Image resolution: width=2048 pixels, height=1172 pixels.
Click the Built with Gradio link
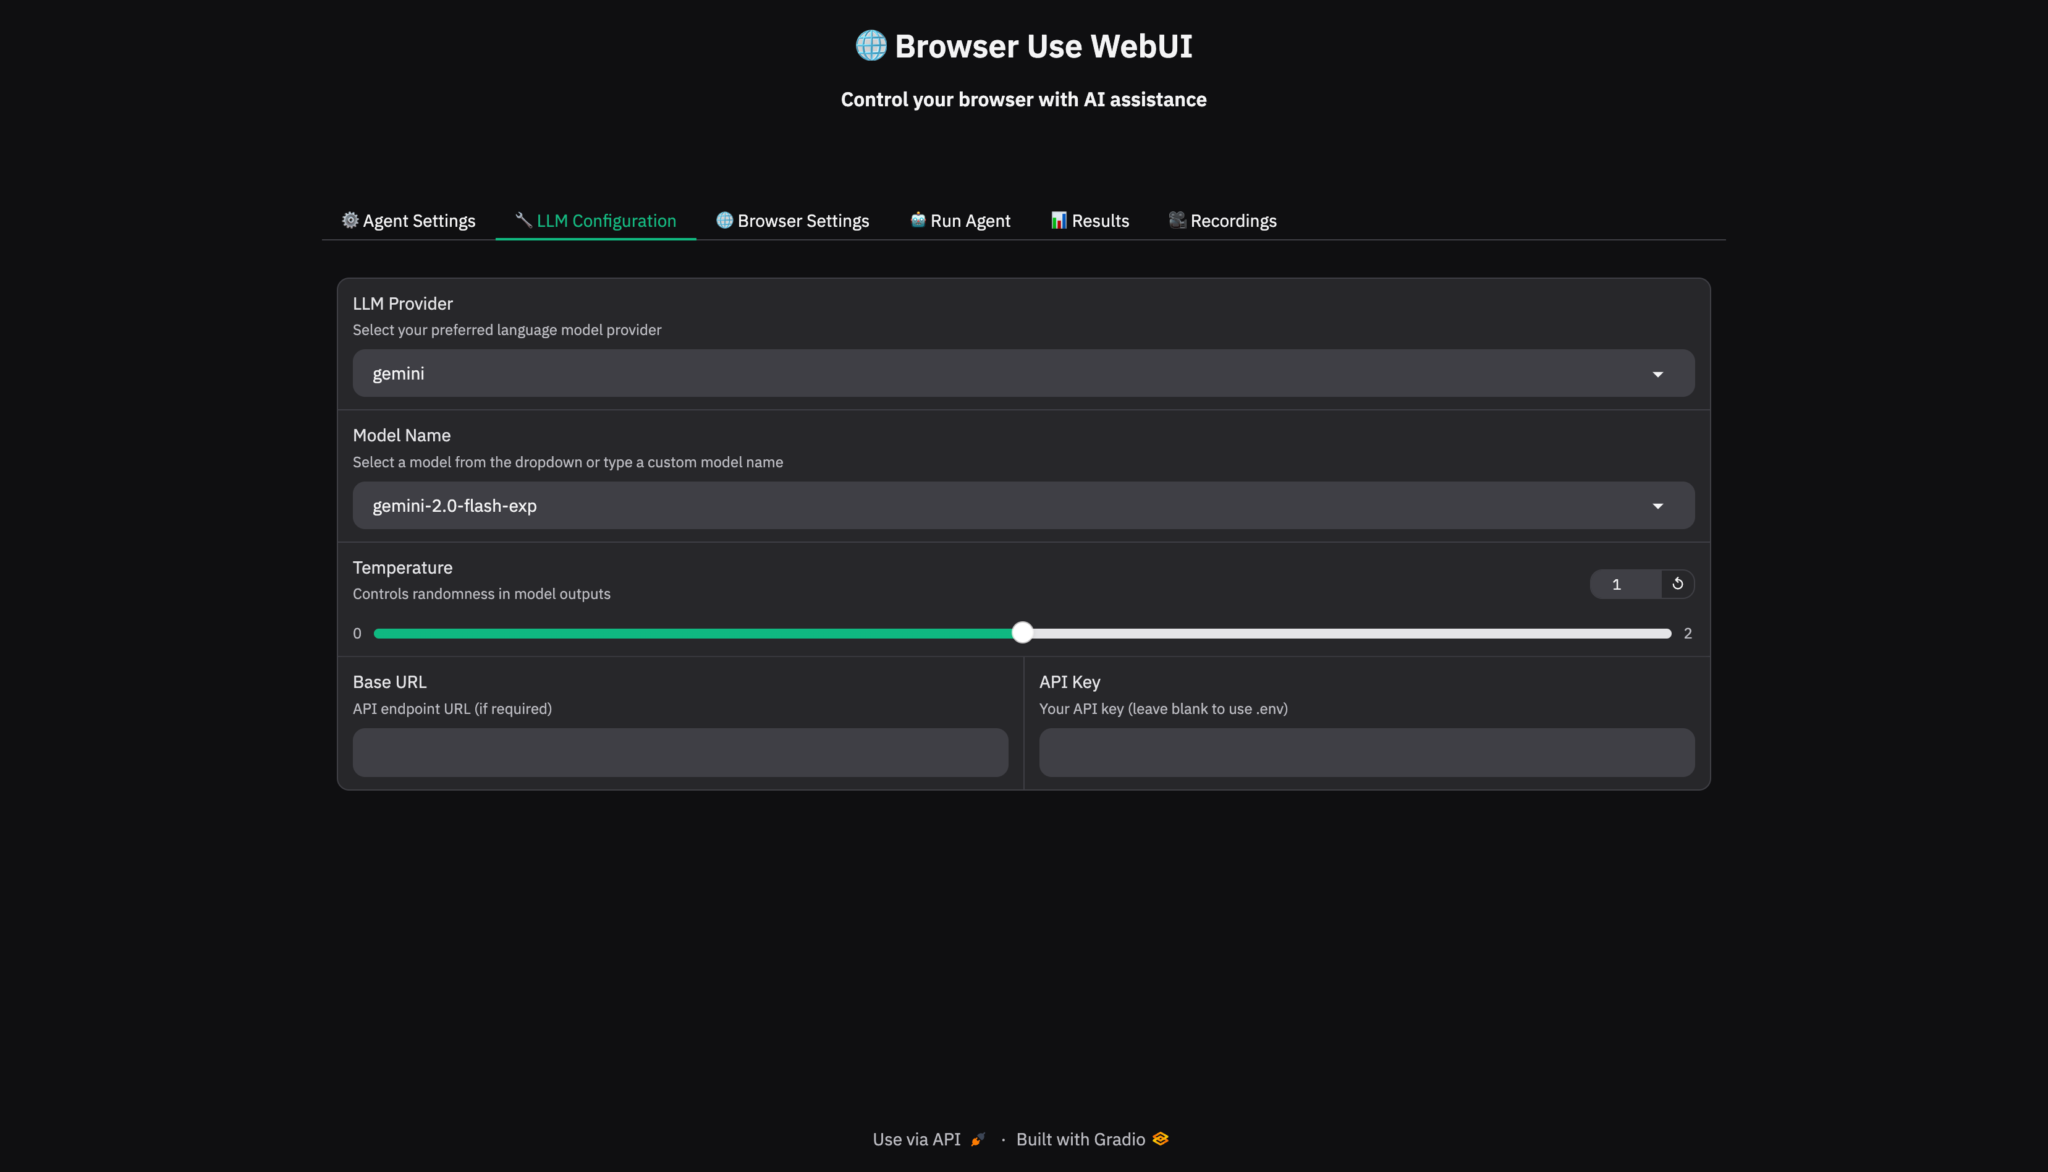[1080, 1139]
